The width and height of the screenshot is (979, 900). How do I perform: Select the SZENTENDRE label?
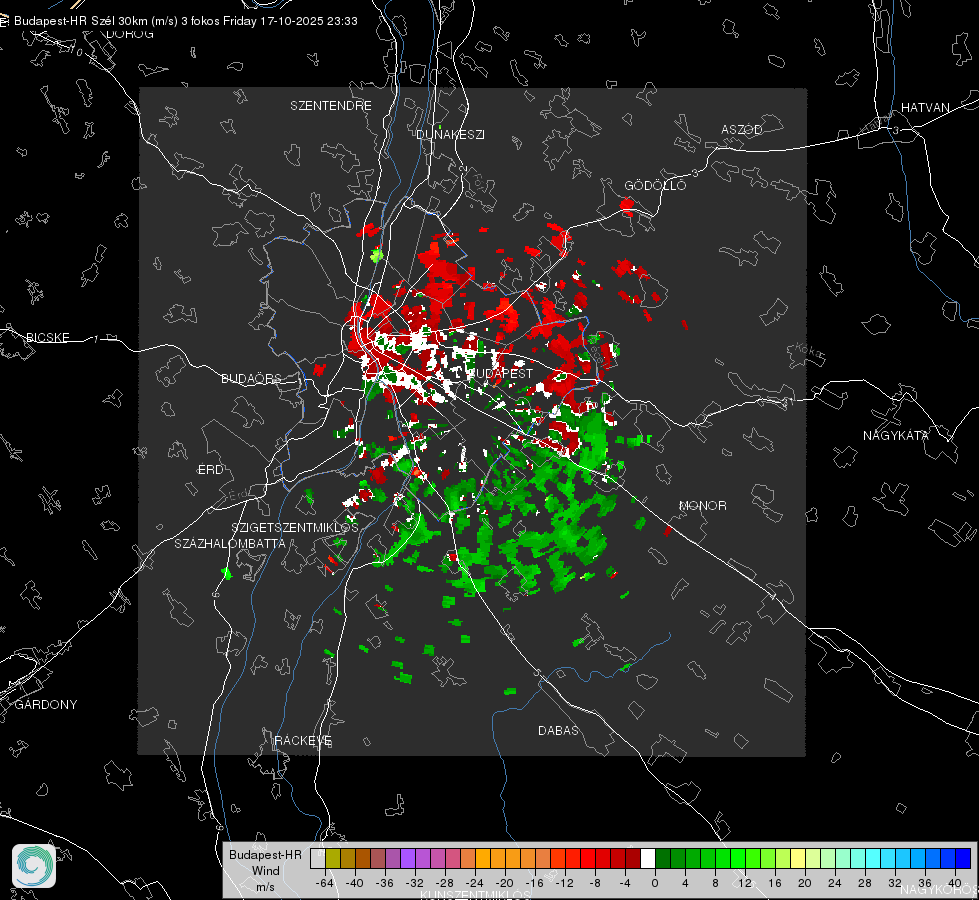tap(331, 106)
